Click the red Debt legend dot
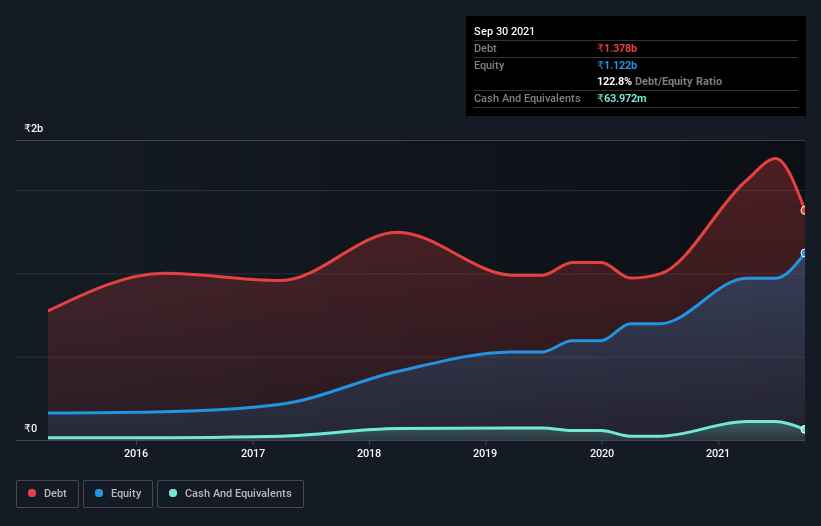 click(x=32, y=493)
